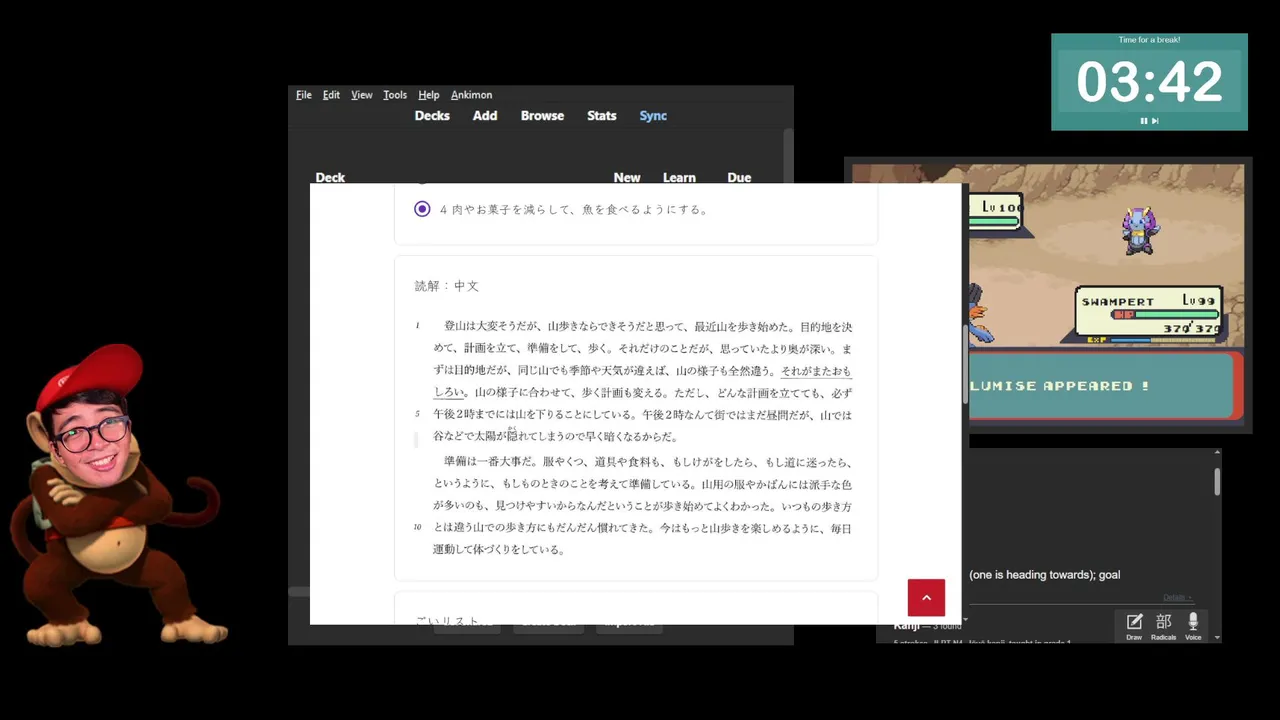Click the wild Pokémon sprite in game
Viewport: 1280px width, 720px height.
[x=1138, y=229]
